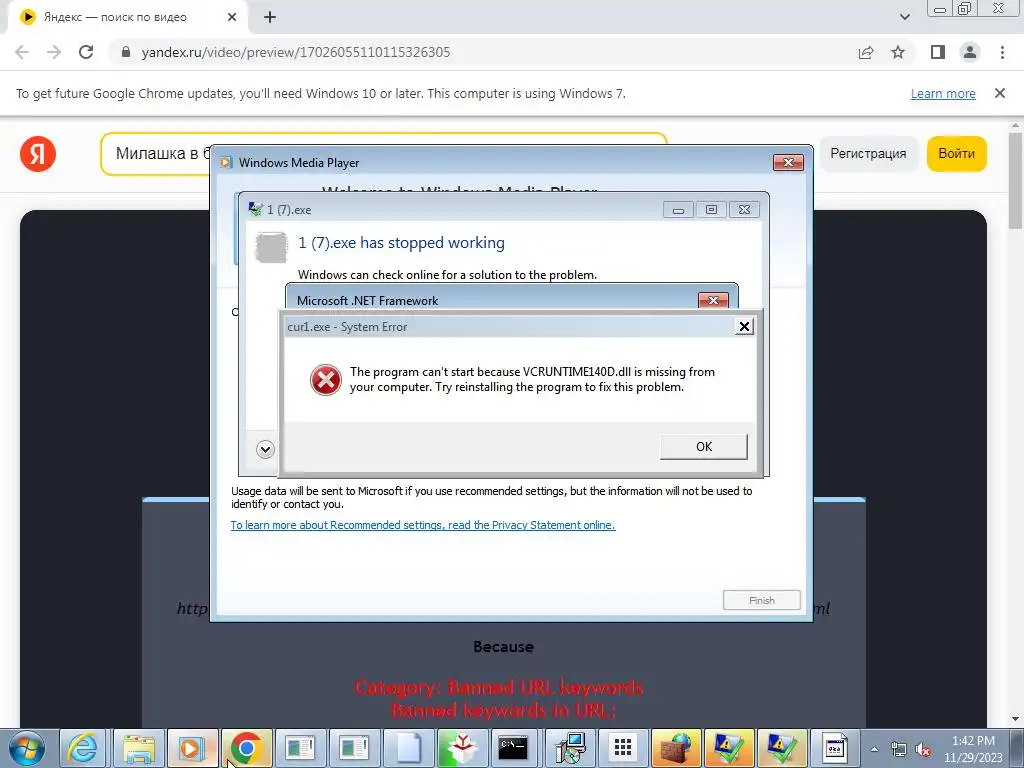1024x768 pixels.
Task: Launch Internet Explorer from taskbar
Action: pos(83,748)
